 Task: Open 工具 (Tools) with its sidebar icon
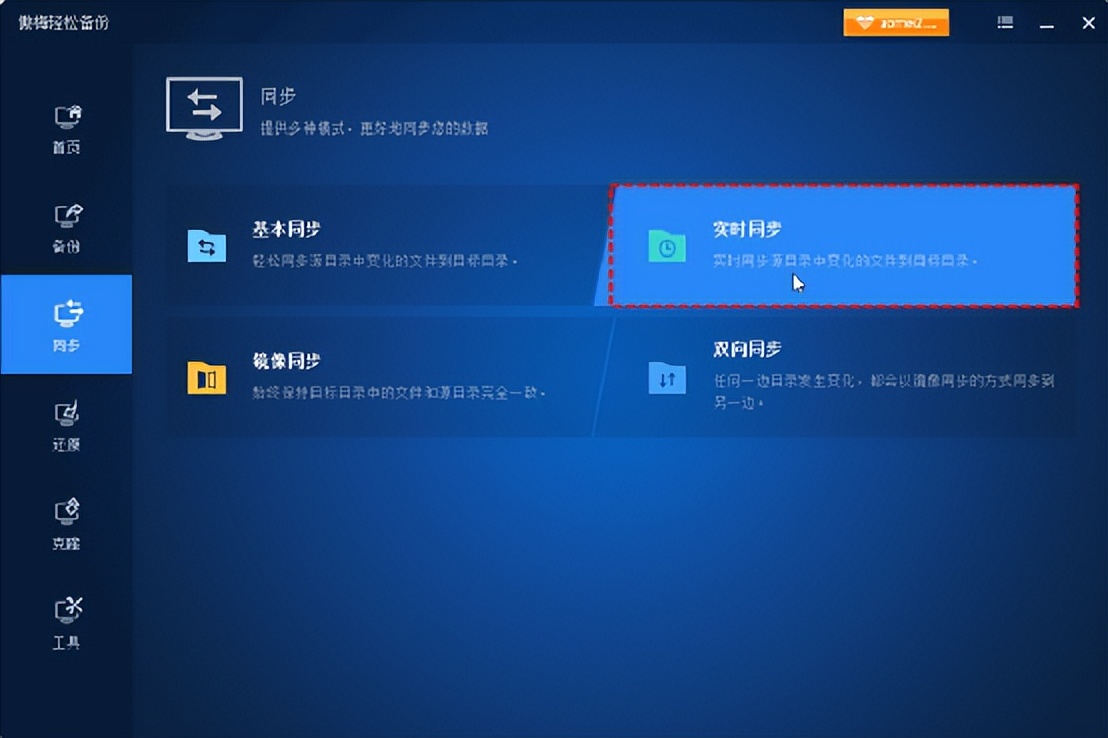click(66, 615)
